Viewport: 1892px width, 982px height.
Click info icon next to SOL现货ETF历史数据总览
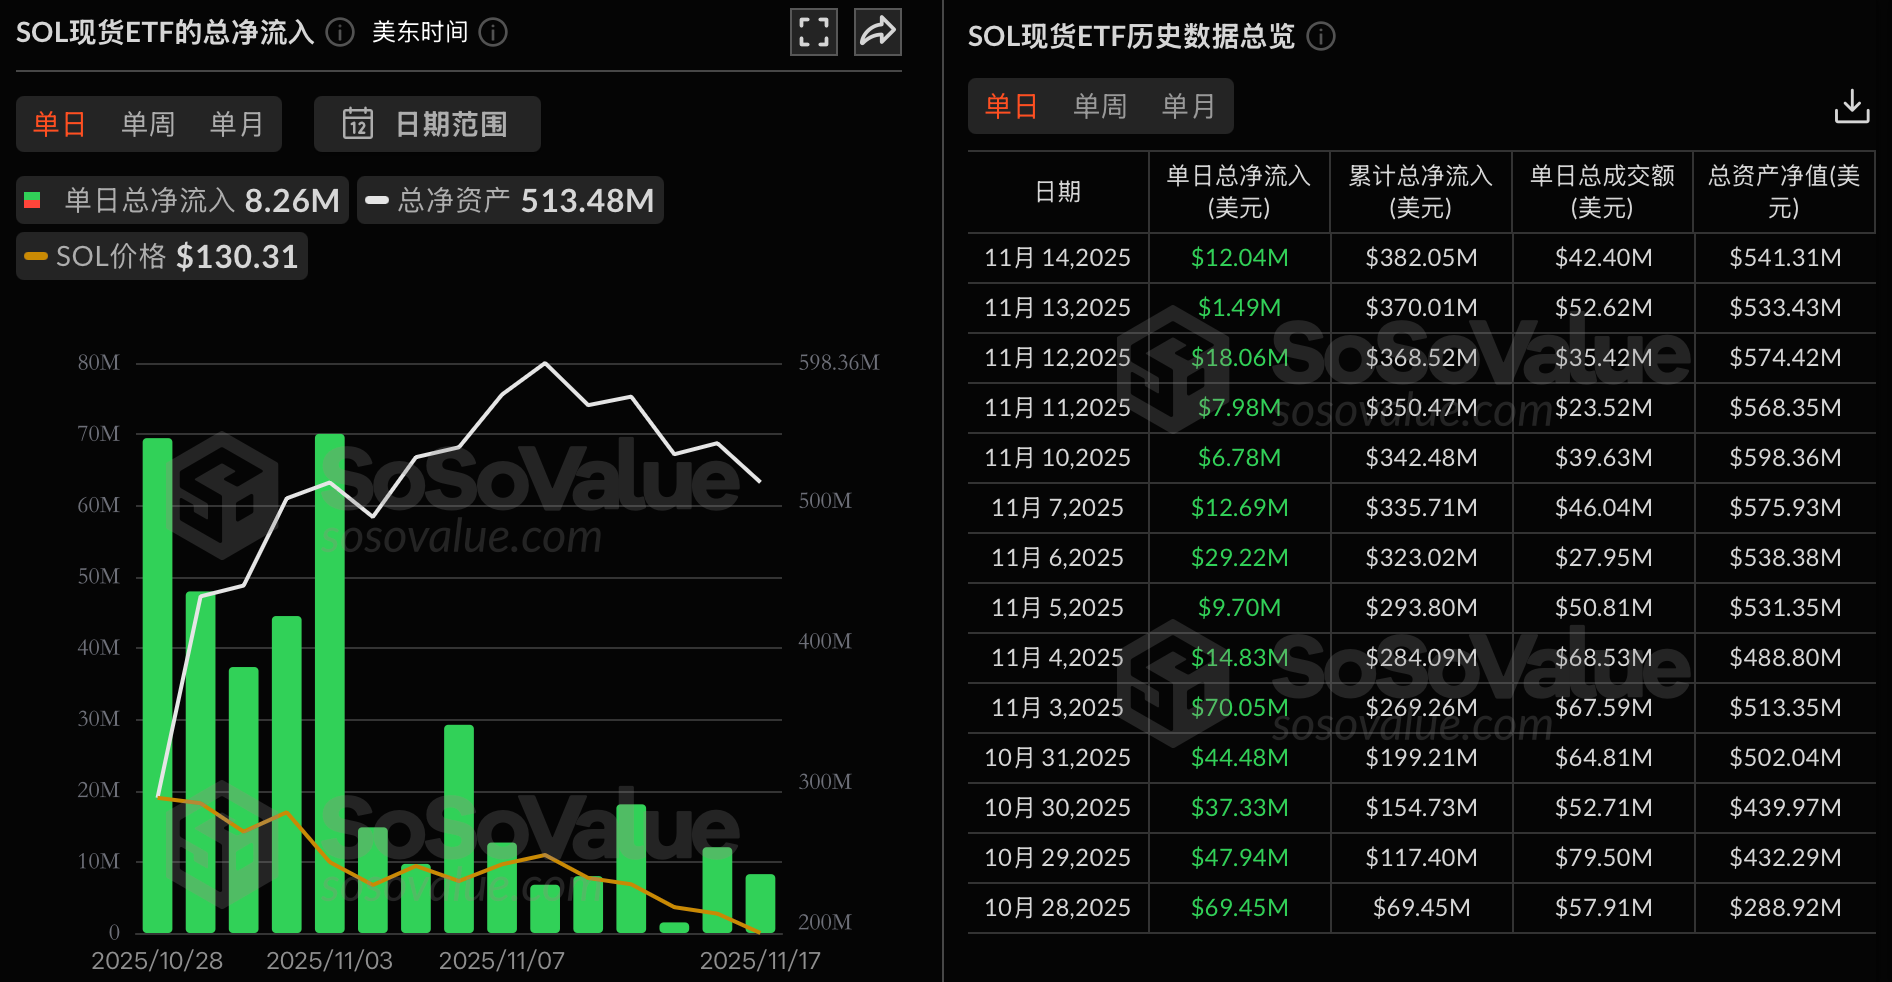tap(1321, 37)
